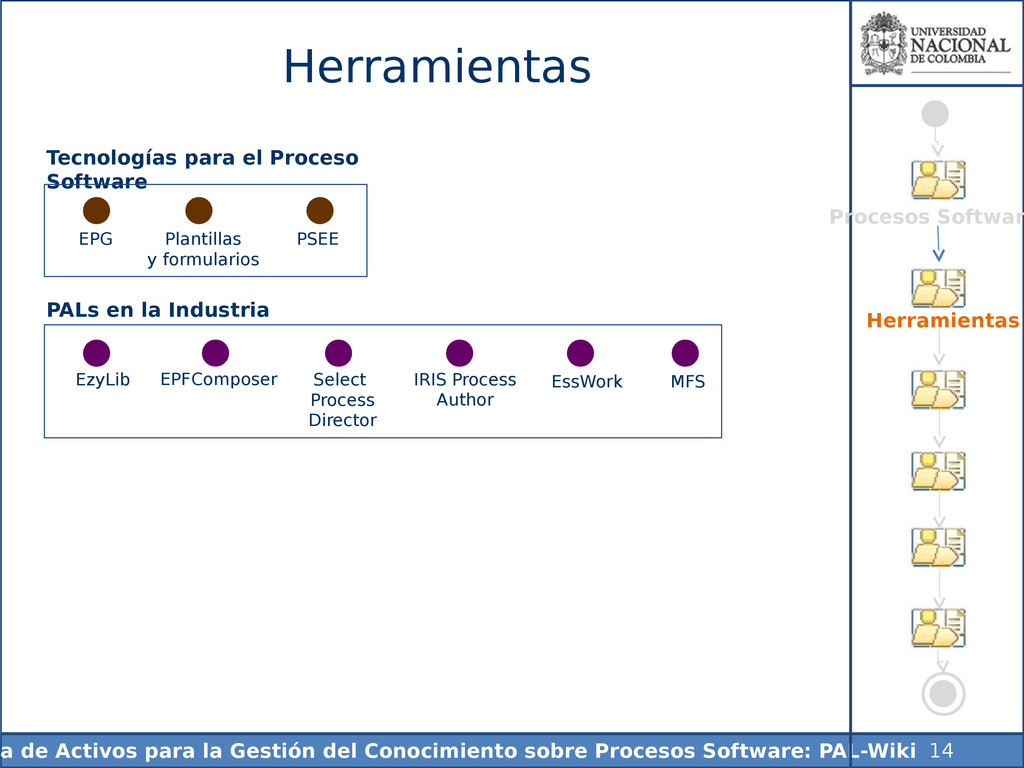Screen dimensions: 1024x768
Task: Click the blue arrow above Herramientas icon
Action: point(938,244)
